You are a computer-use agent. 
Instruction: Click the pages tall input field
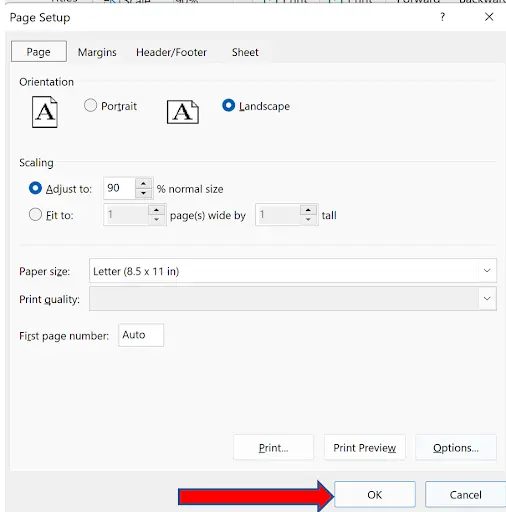point(278,215)
